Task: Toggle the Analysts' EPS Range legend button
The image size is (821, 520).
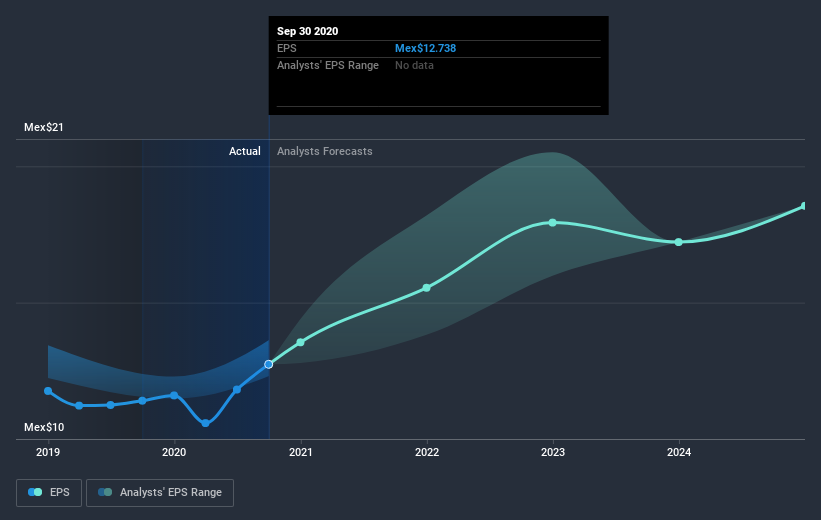Action: click(x=160, y=493)
